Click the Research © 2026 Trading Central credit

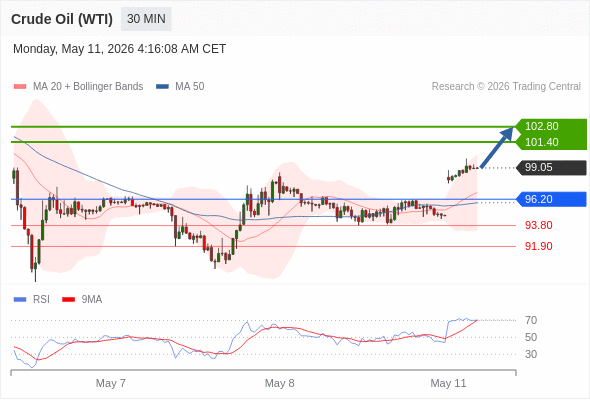coord(506,87)
